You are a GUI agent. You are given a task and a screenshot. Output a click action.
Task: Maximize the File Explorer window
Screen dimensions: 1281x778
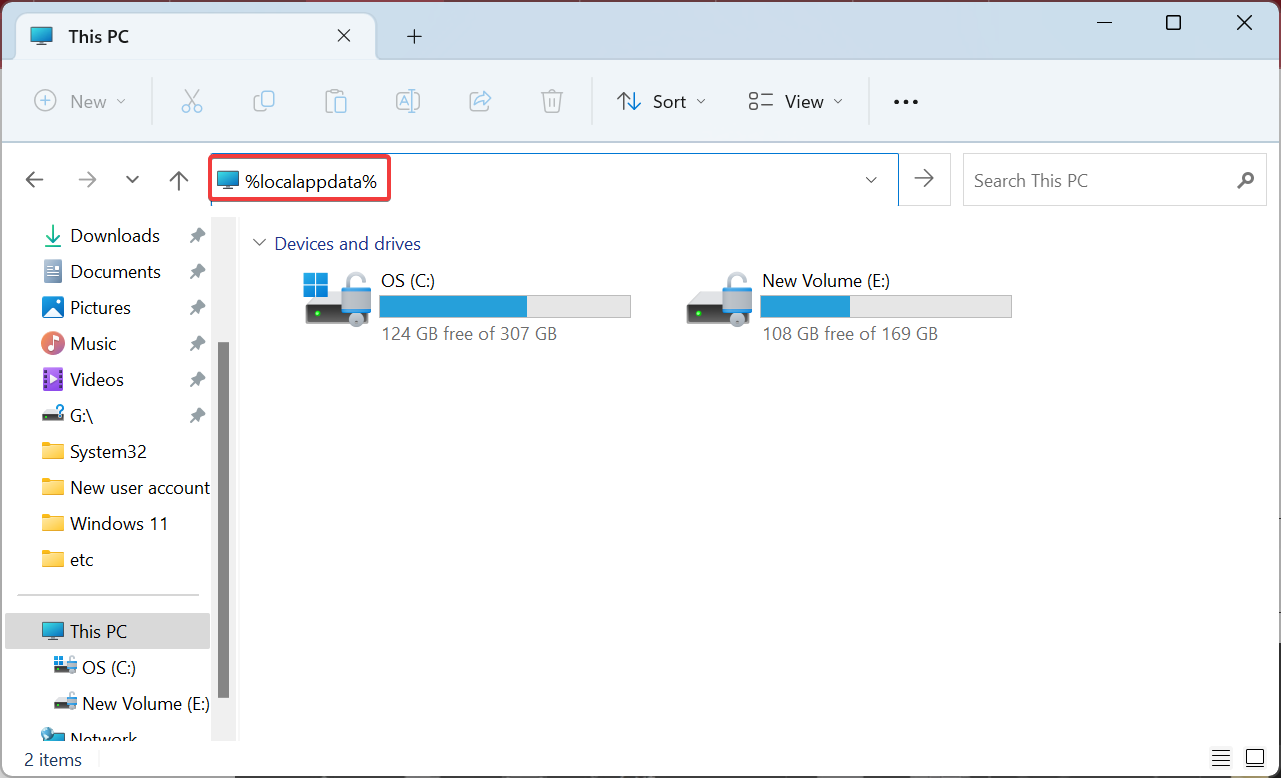(1174, 23)
